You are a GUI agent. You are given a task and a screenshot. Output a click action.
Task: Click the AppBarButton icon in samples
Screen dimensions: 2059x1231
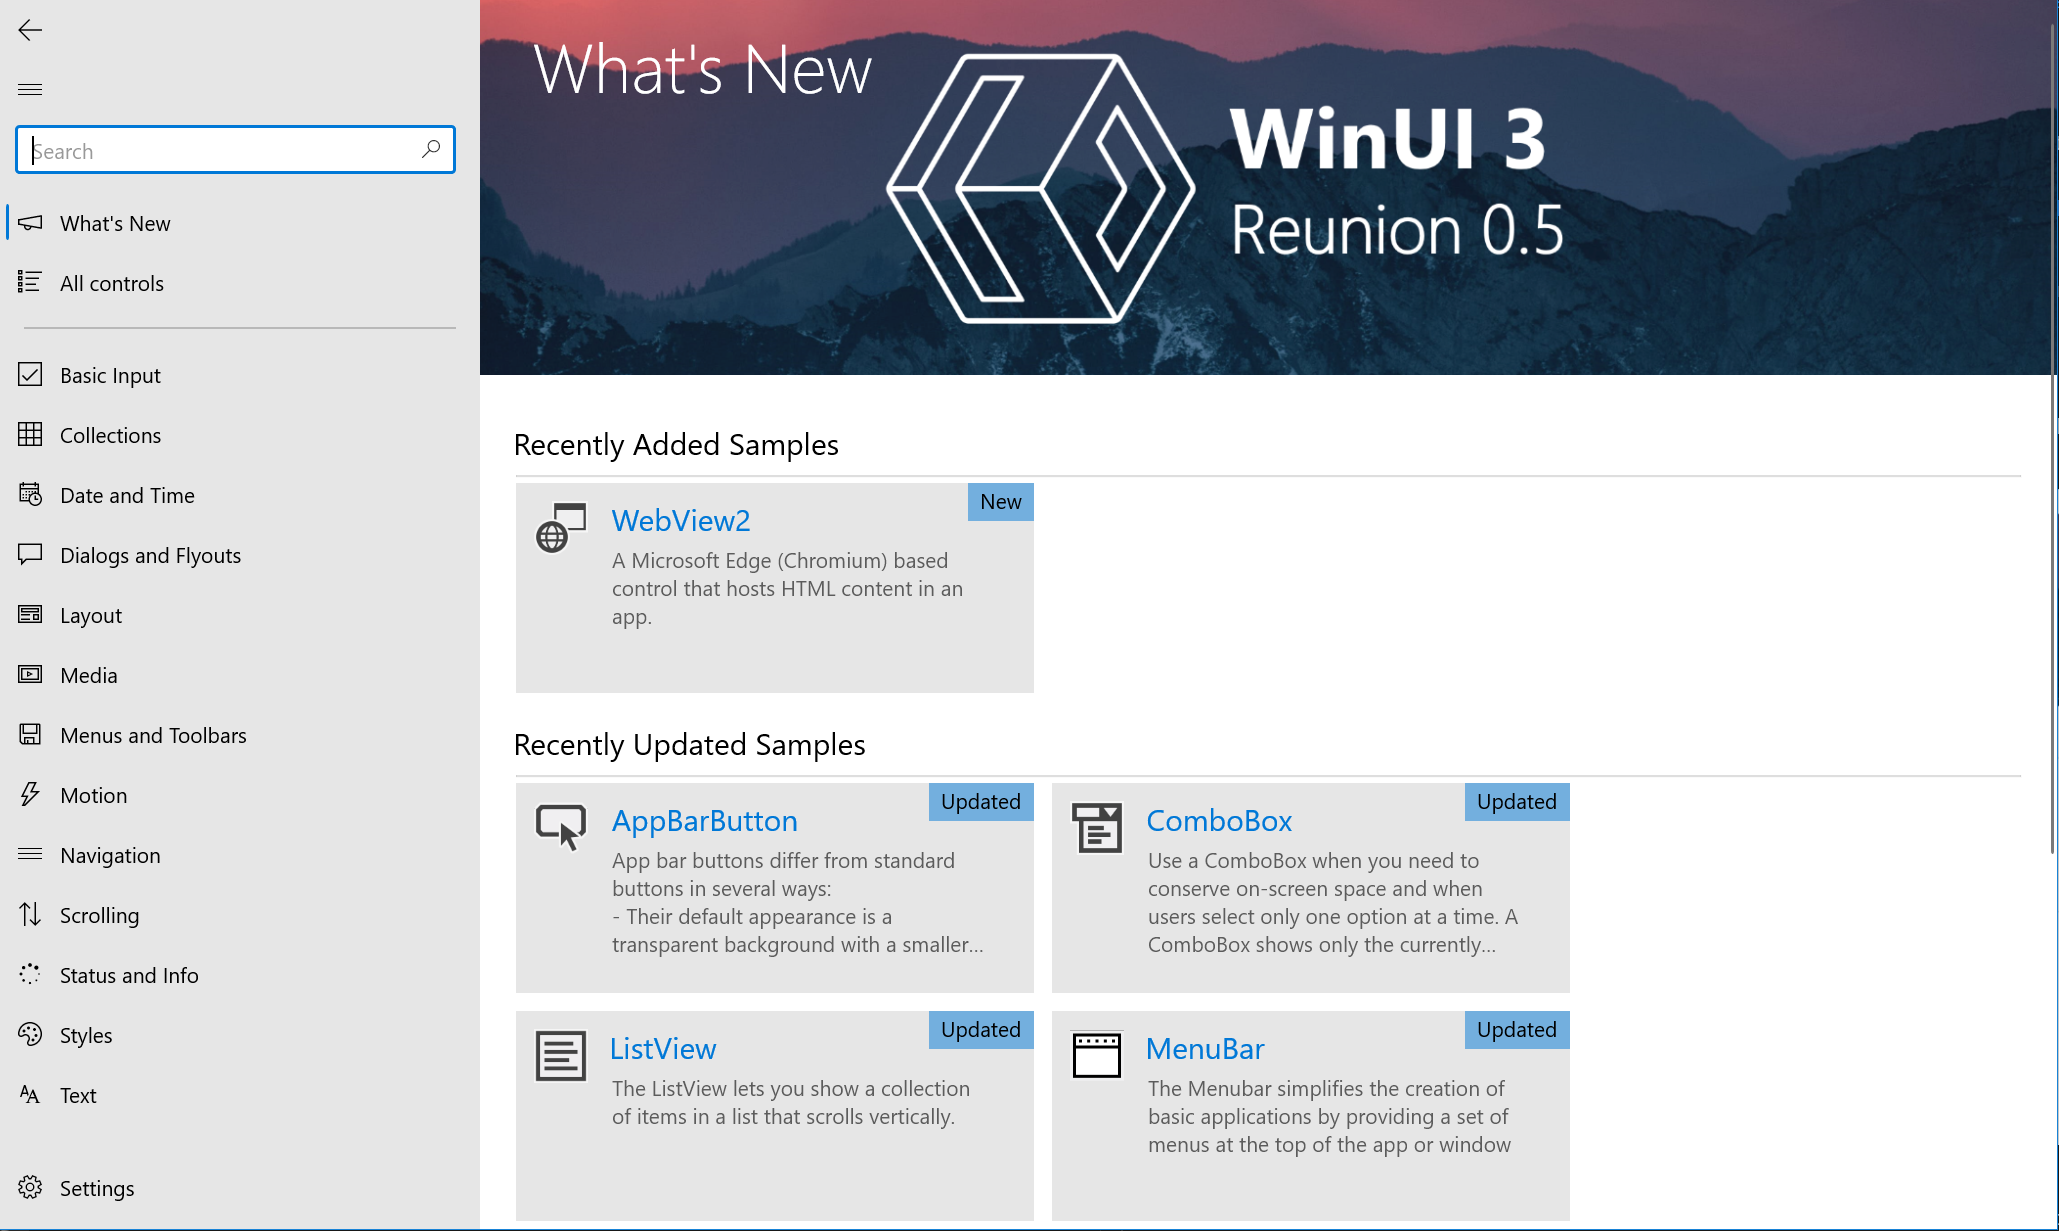560,825
